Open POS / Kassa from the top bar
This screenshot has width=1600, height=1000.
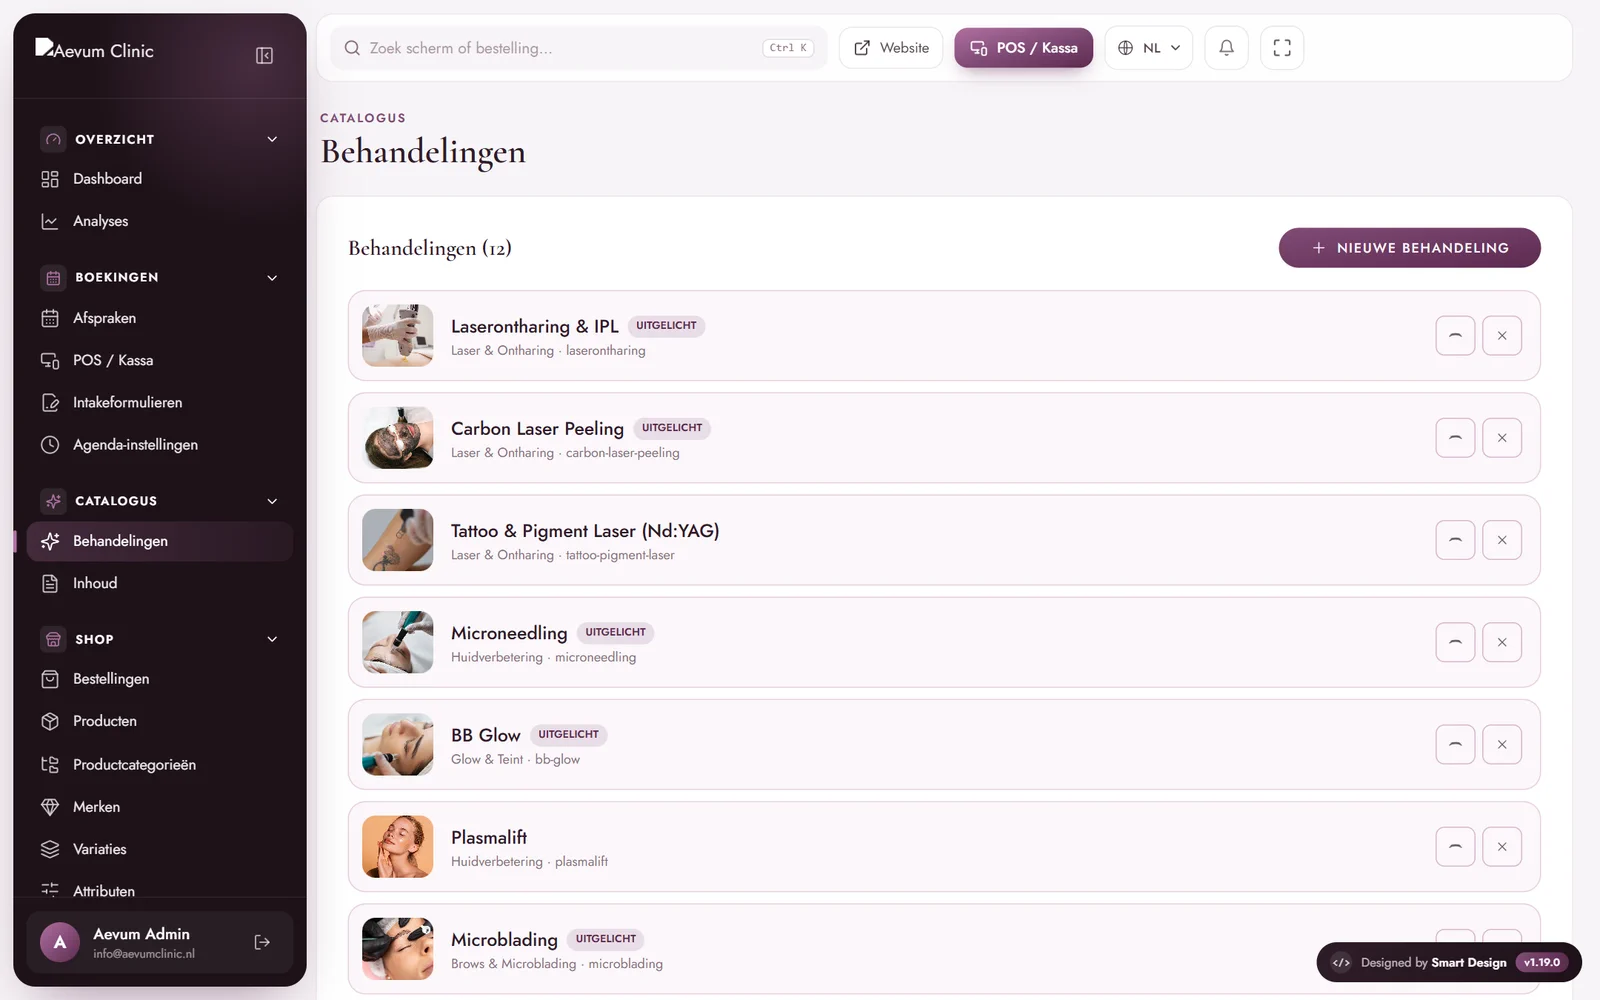1023,48
